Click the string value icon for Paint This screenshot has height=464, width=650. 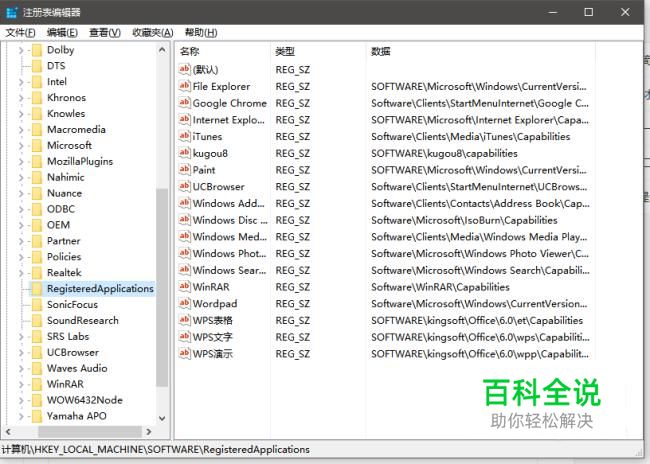pos(184,169)
